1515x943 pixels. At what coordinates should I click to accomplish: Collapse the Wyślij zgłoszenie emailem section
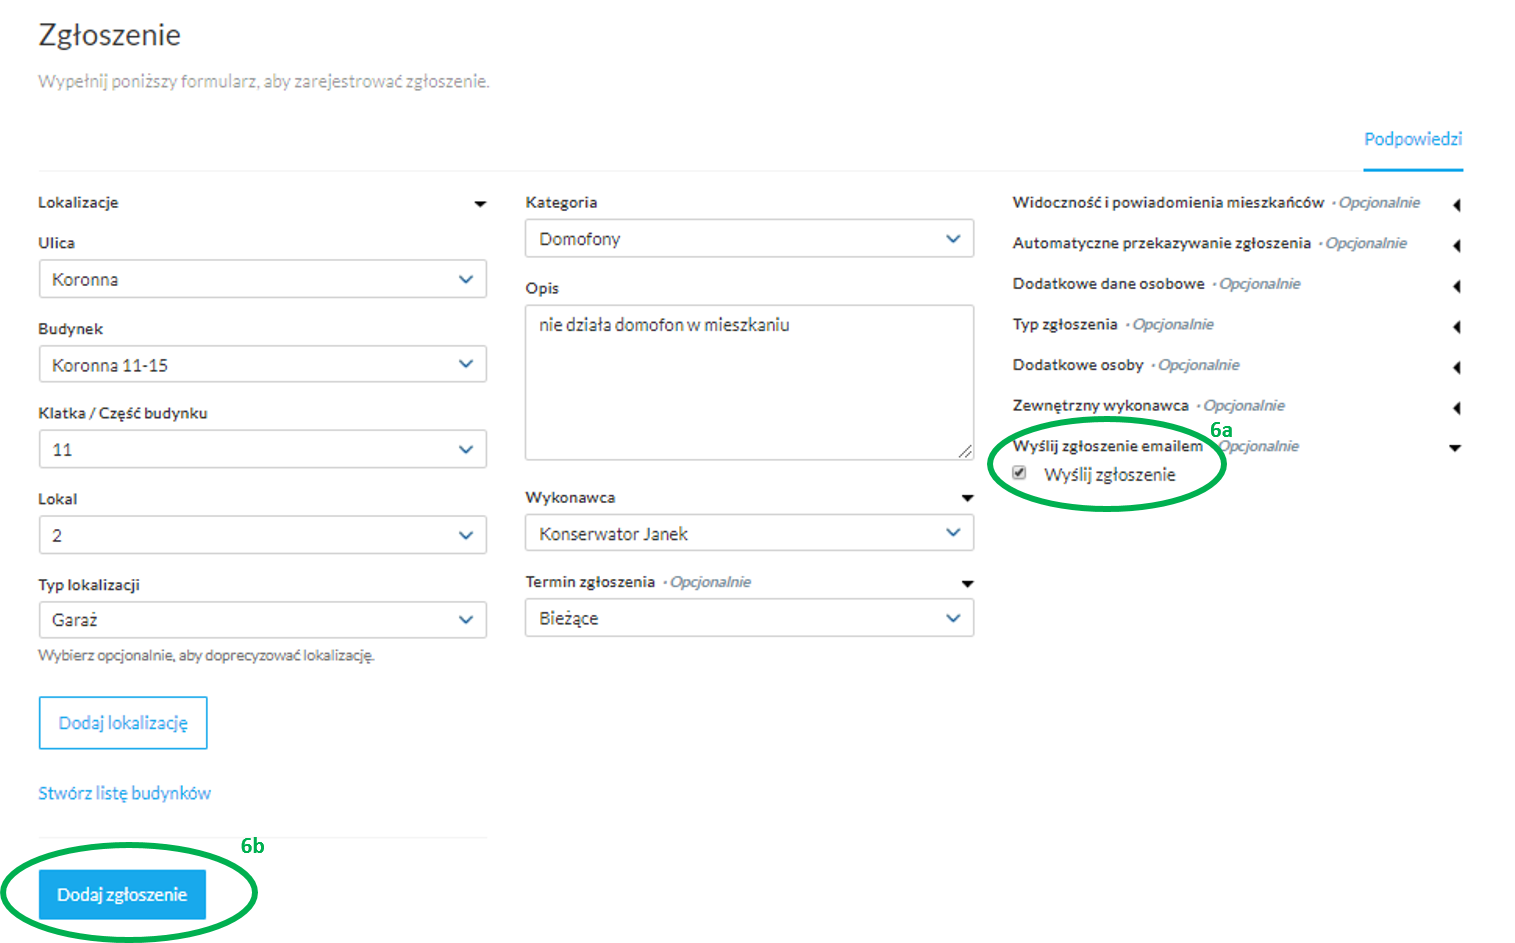[x=1455, y=448]
